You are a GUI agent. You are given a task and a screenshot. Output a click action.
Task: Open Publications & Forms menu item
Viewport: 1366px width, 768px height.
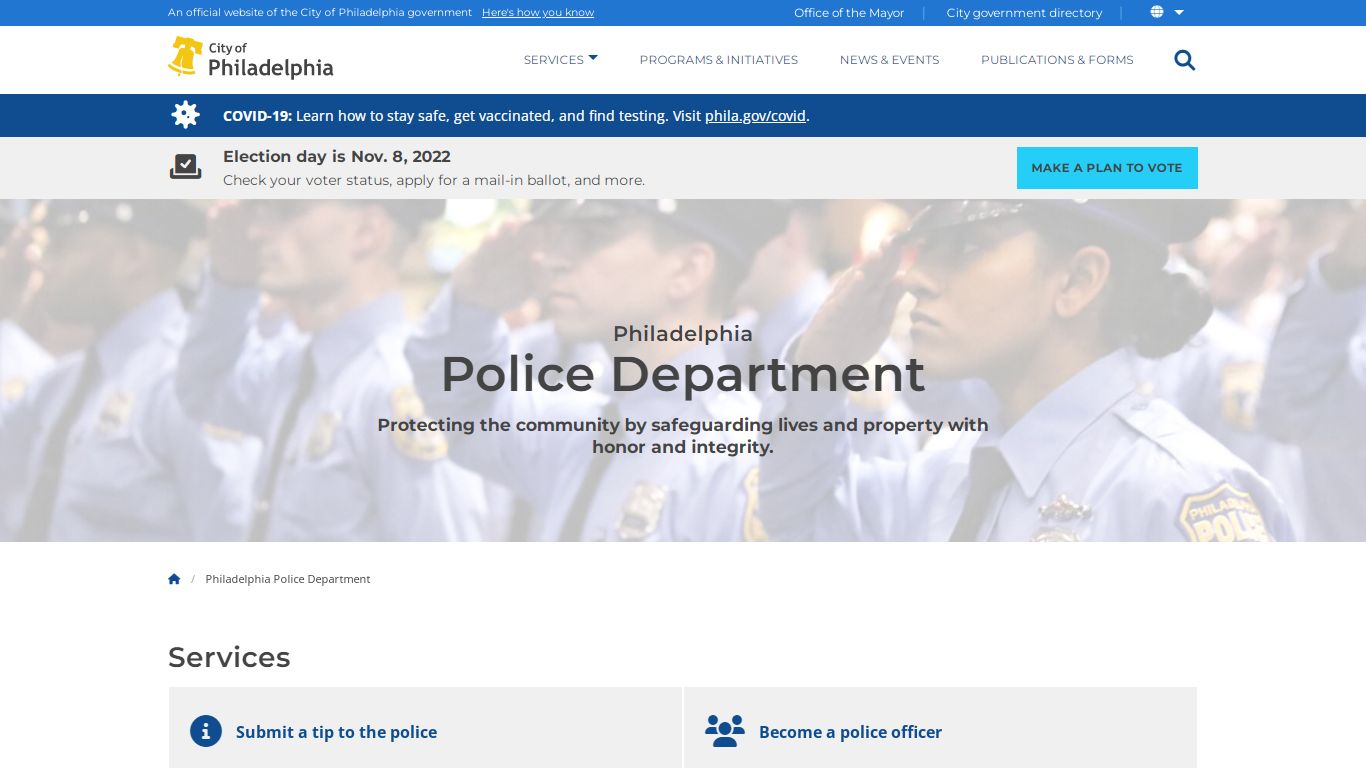[1057, 60]
